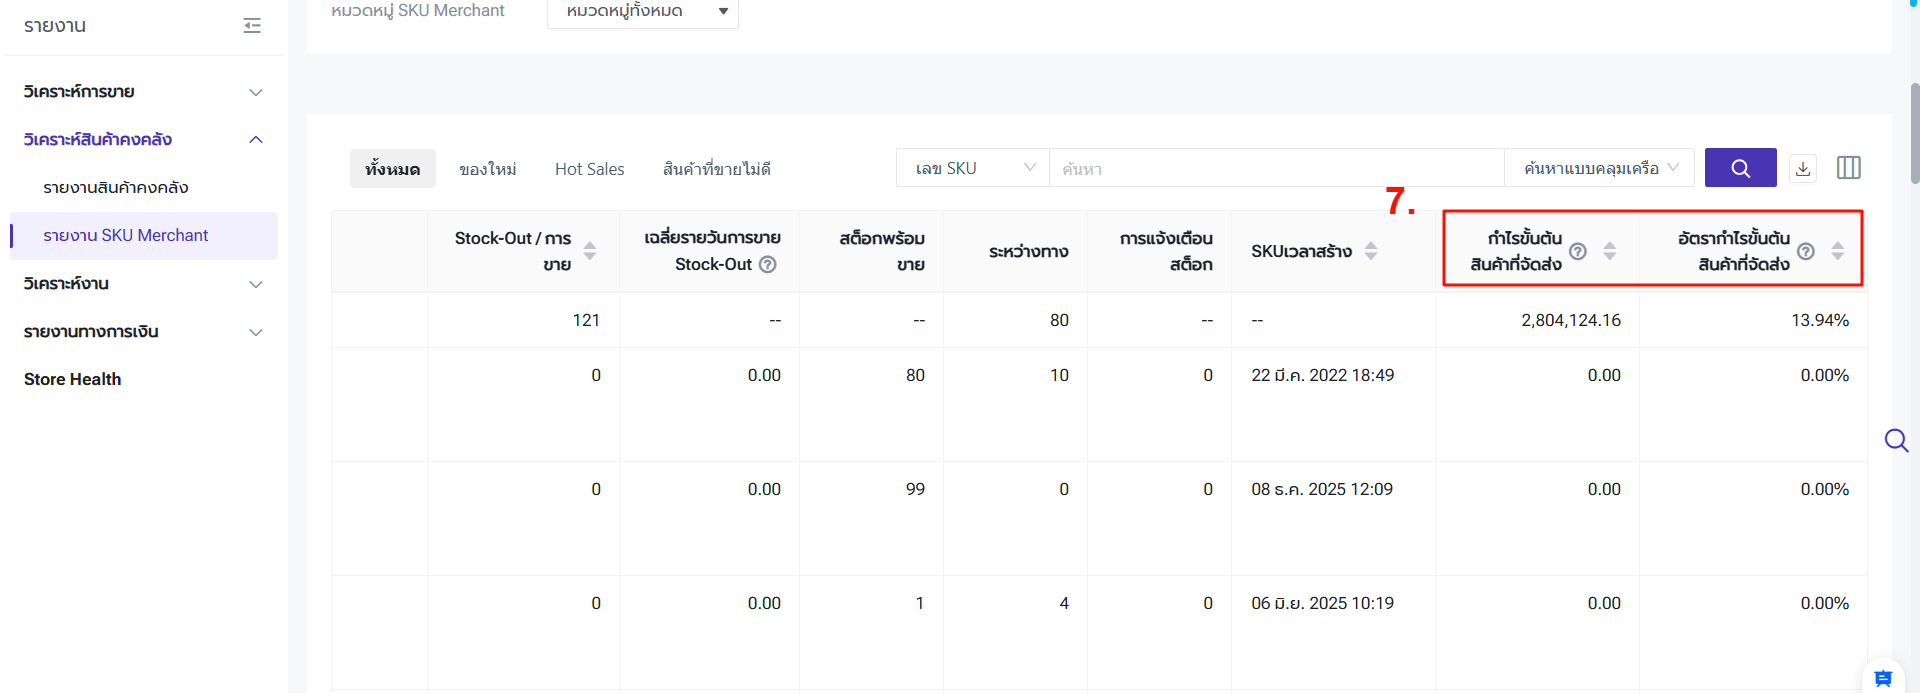Click help icon next to กำไรขั้นต้นสินค้าที่จัดส่ง
This screenshot has width=1920, height=693.
(1578, 251)
